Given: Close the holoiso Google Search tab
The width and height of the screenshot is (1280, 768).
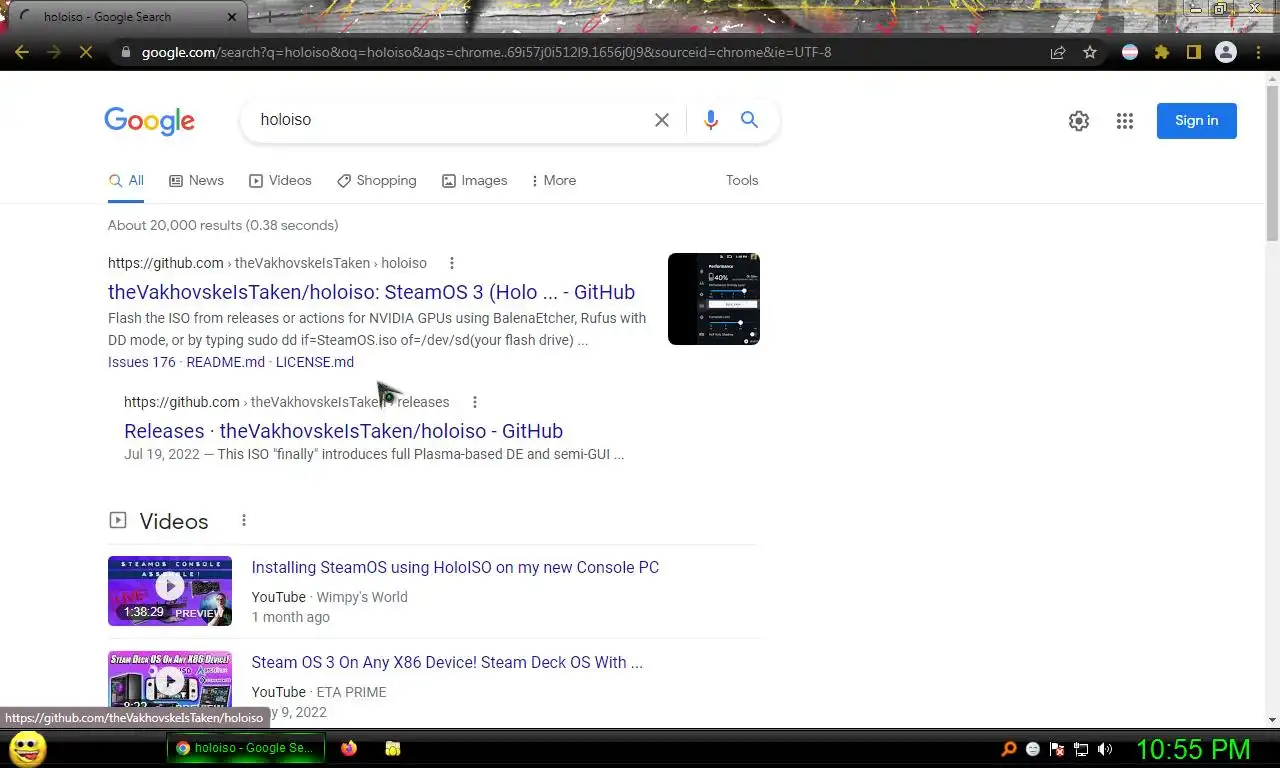Looking at the screenshot, I should [232, 17].
